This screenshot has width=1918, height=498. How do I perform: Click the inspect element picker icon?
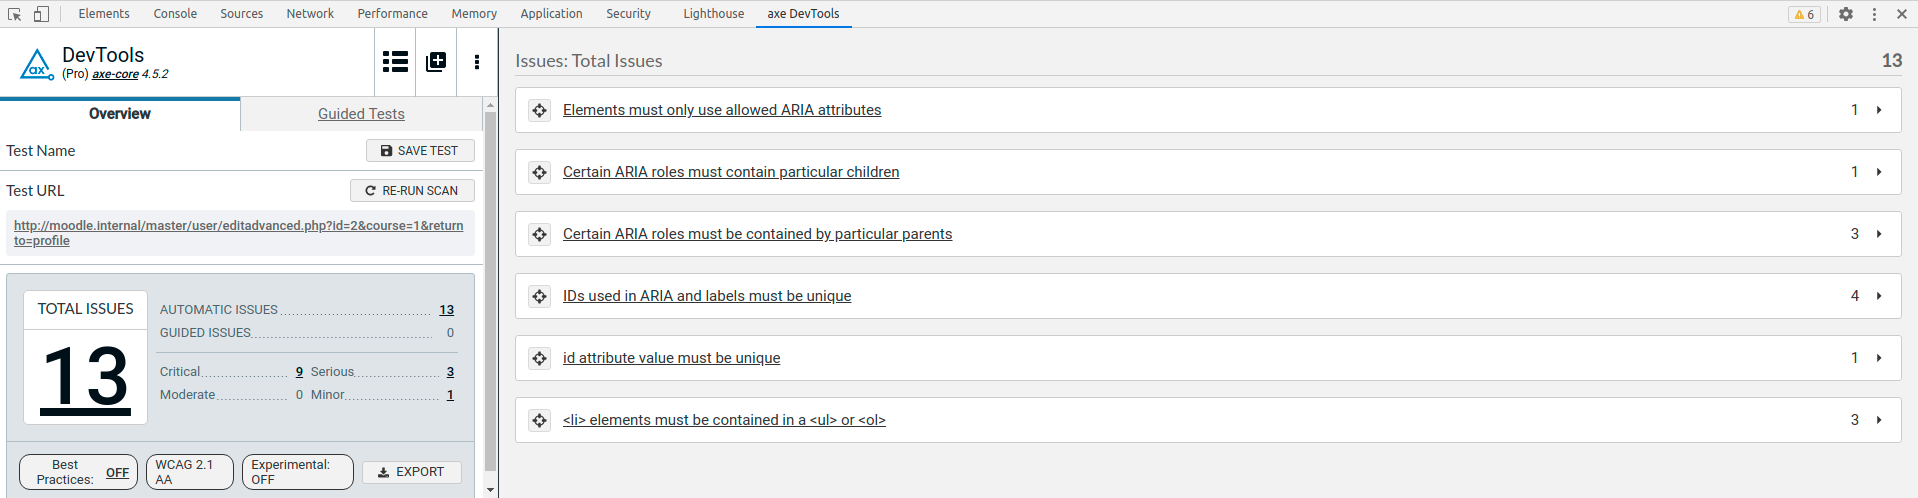(x=14, y=14)
